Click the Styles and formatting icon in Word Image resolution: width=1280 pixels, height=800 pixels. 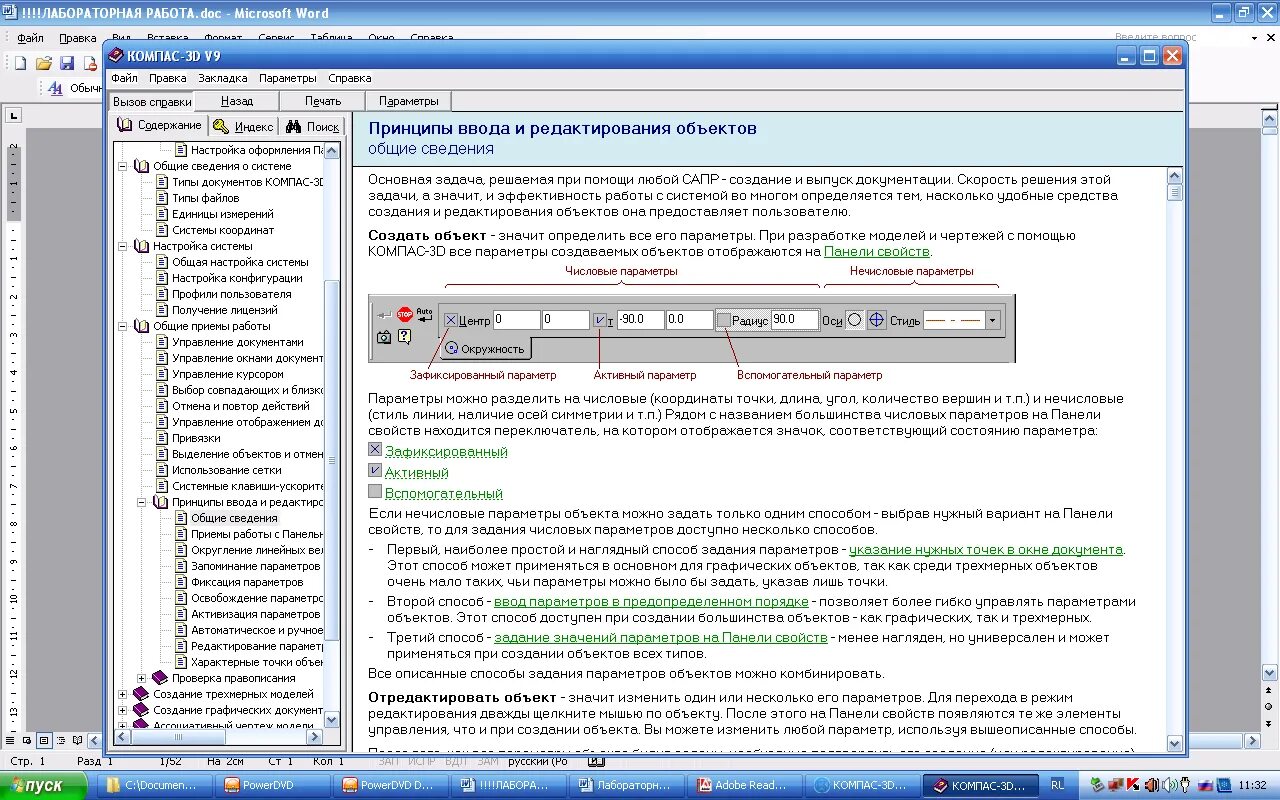pos(54,88)
